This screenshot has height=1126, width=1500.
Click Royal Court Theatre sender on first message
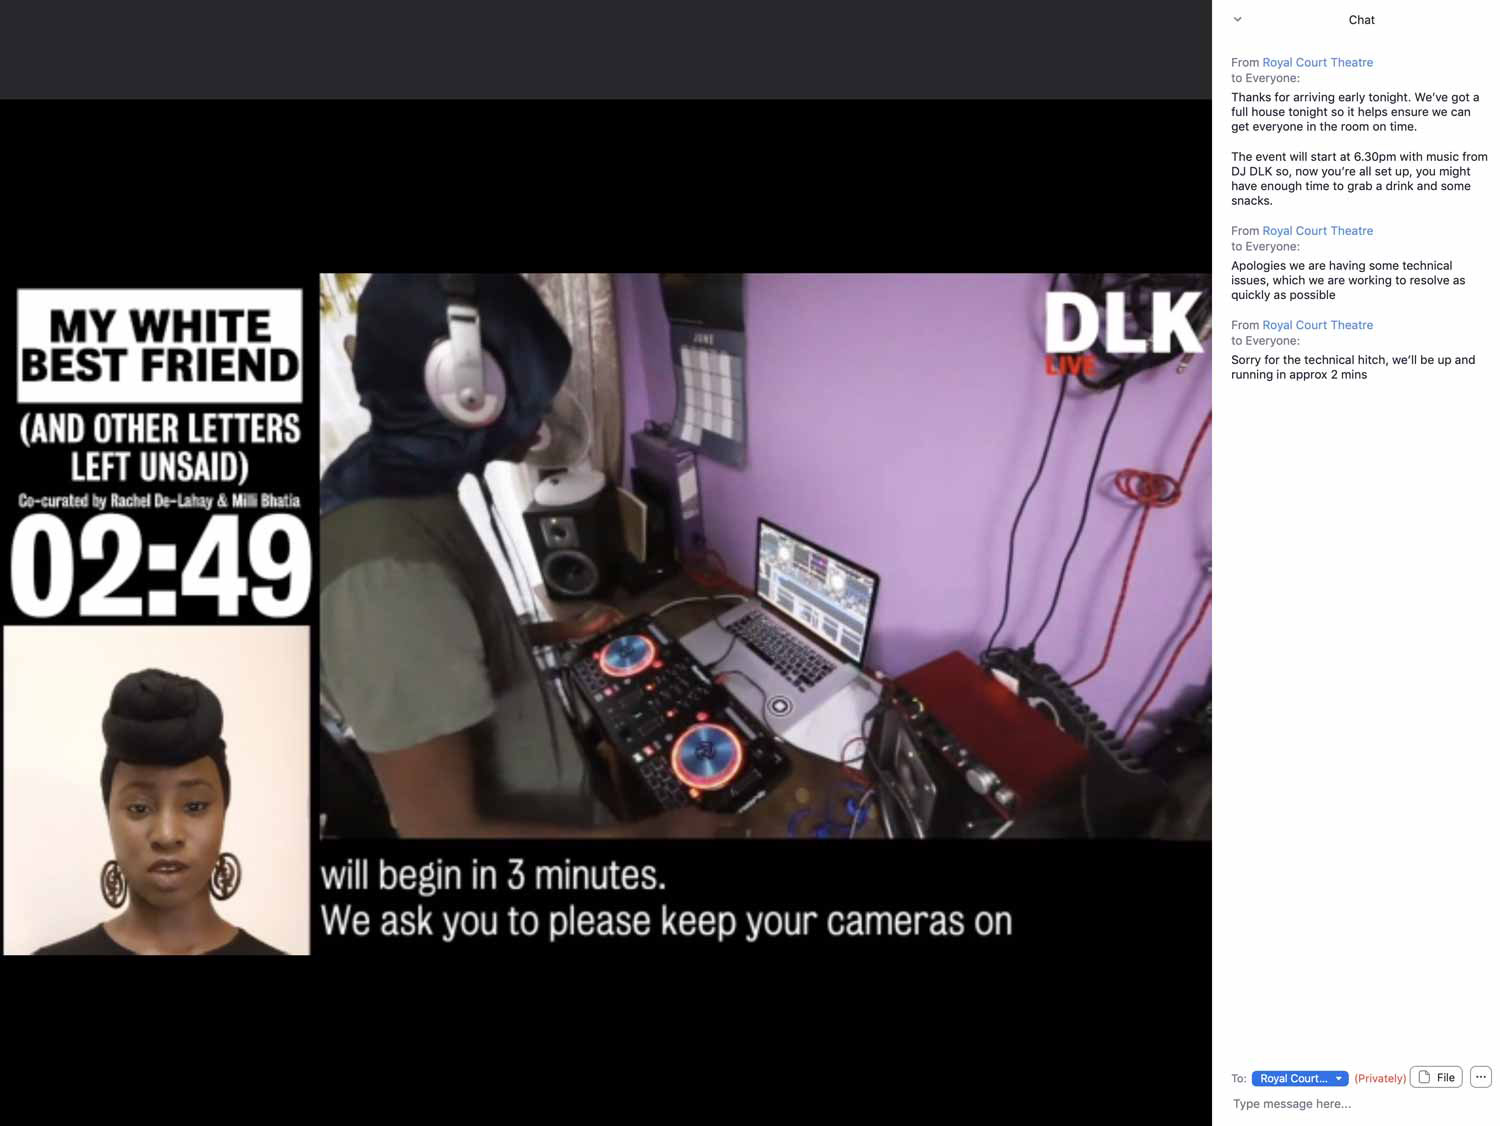click(x=1317, y=62)
